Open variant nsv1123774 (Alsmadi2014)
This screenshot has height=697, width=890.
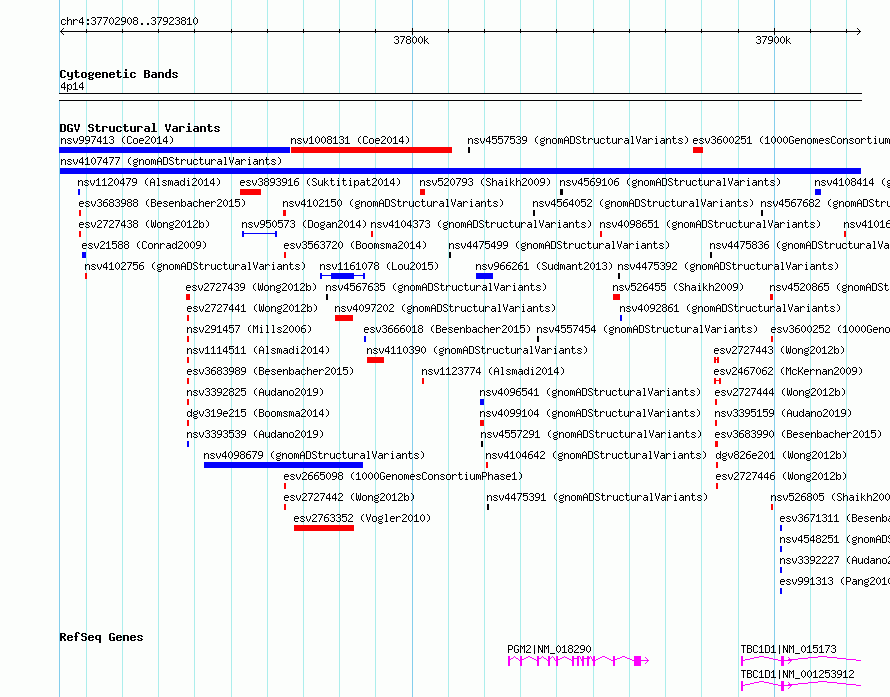493,371
